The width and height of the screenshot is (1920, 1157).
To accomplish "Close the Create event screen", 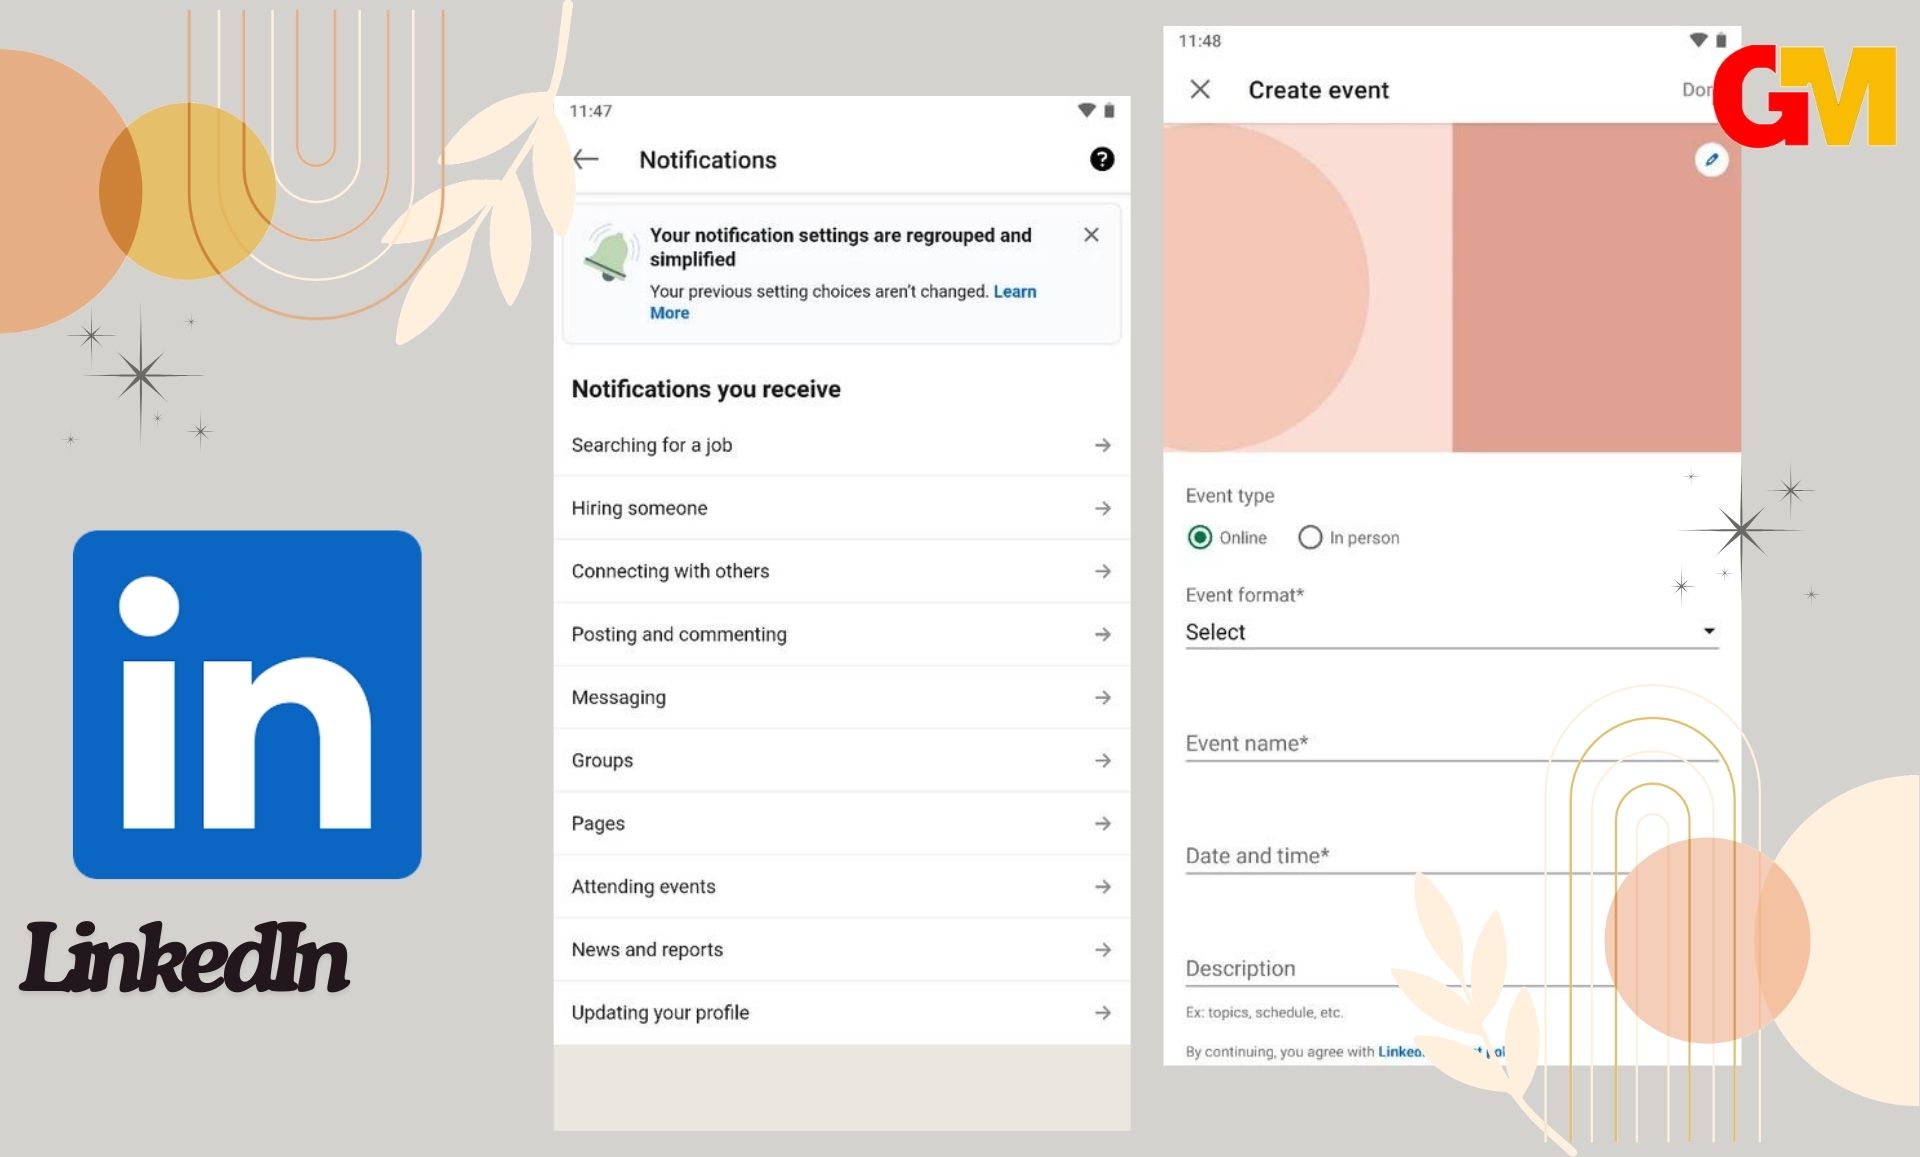I will pos(1200,89).
